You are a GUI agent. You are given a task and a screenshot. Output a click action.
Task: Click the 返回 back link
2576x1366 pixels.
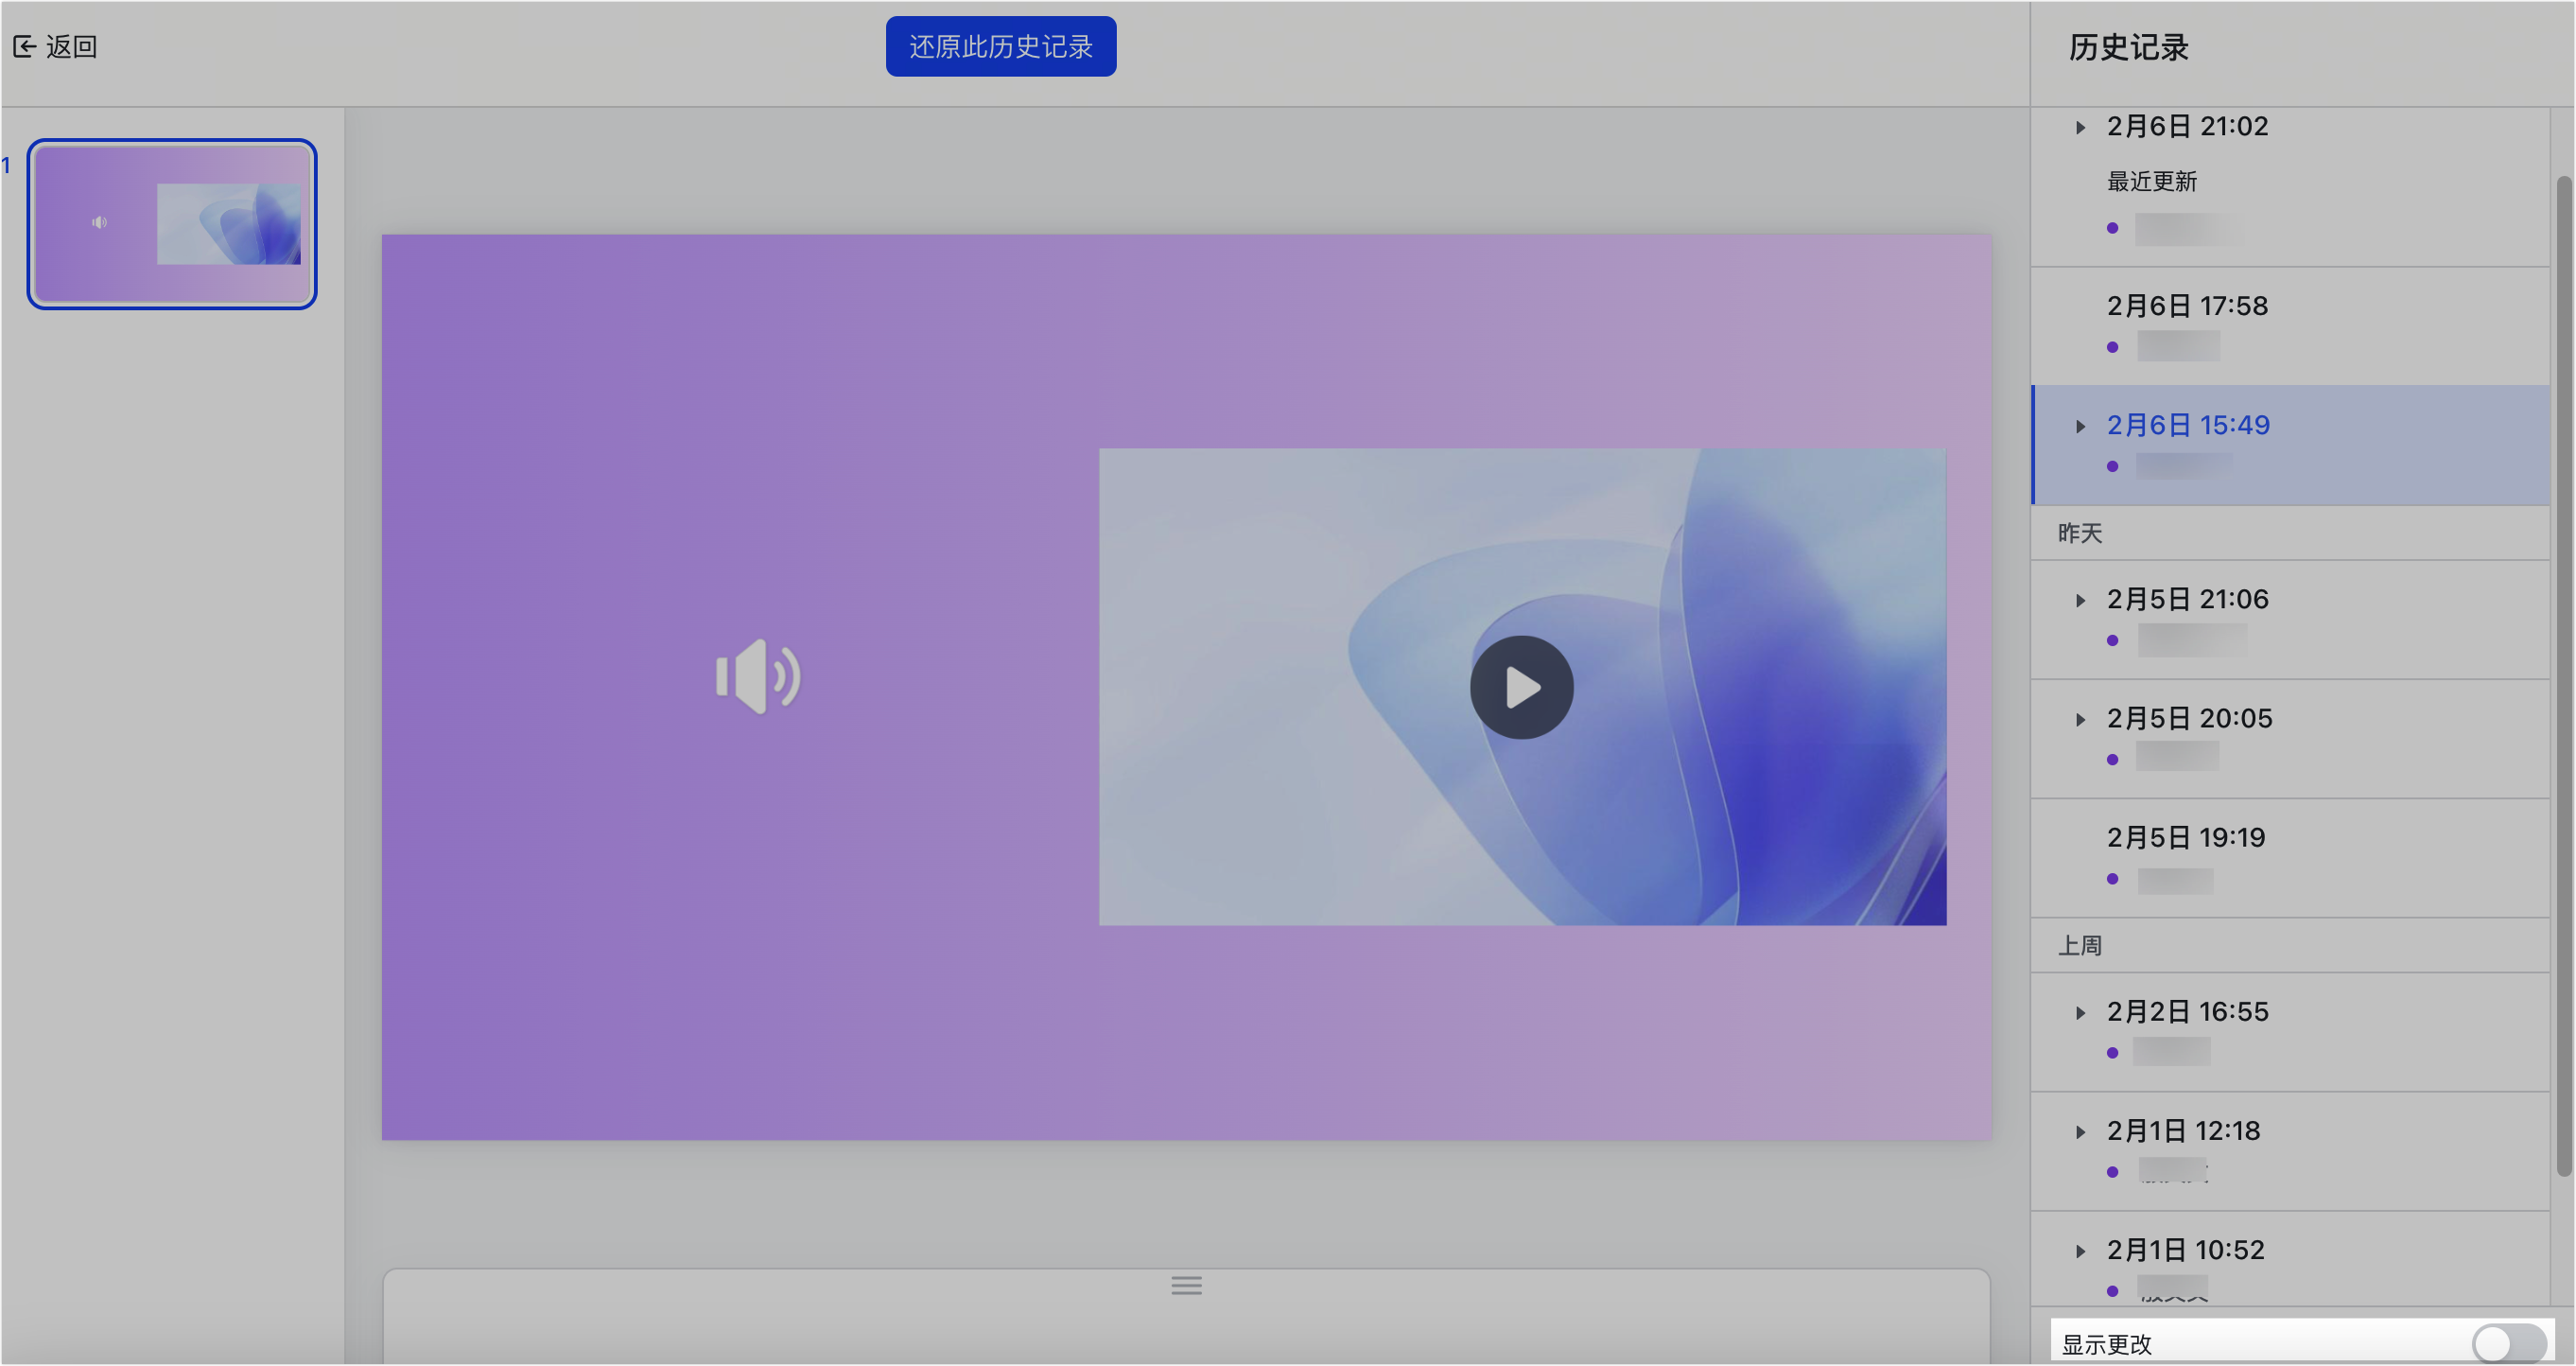pyautogui.click(x=70, y=46)
